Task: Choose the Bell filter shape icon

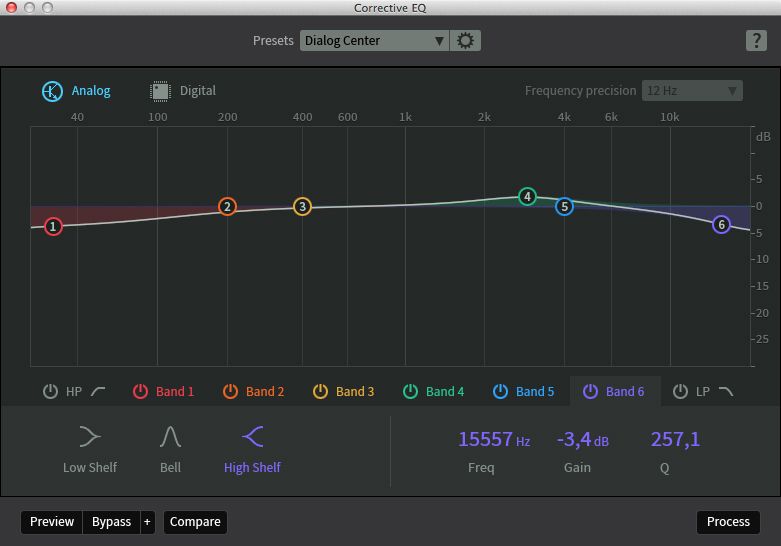Action: coord(170,436)
